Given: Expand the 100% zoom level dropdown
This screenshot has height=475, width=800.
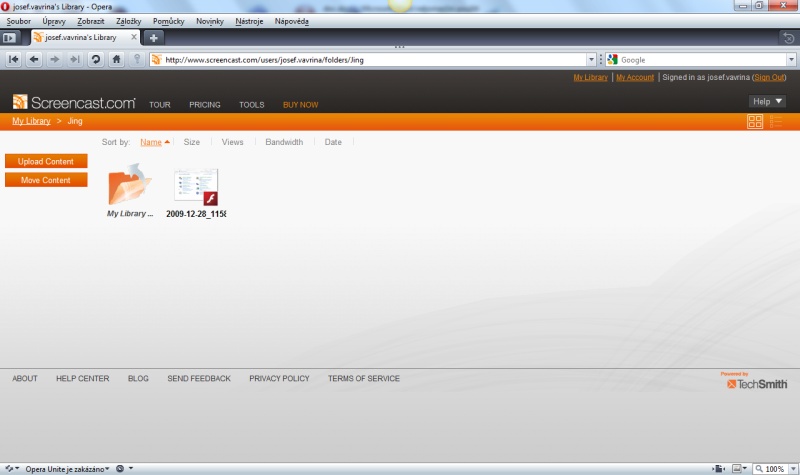Looking at the screenshot, I should (x=793, y=469).
